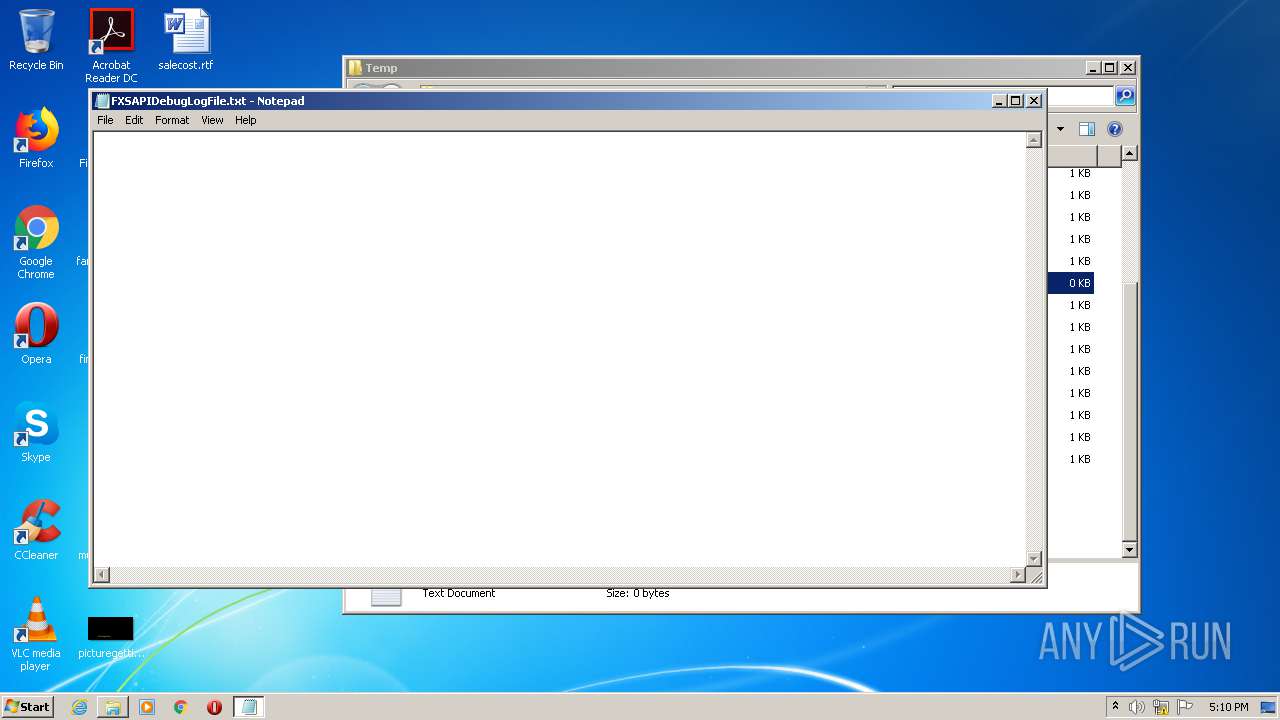This screenshot has width=1280, height=720.
Task: Click Notepad vertical scrollbar up arrow
Action: click(1034, 140)
